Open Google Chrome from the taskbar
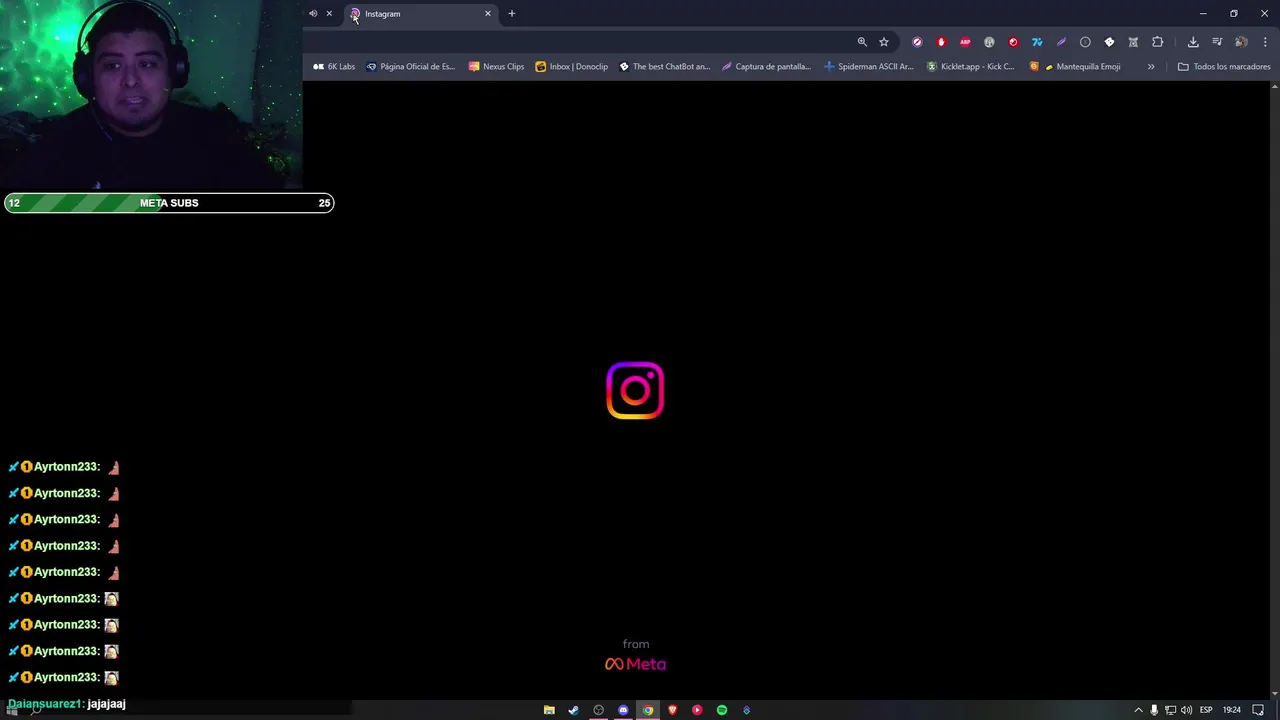Viewport: 1280px width, 720px height. click(648, 710)
